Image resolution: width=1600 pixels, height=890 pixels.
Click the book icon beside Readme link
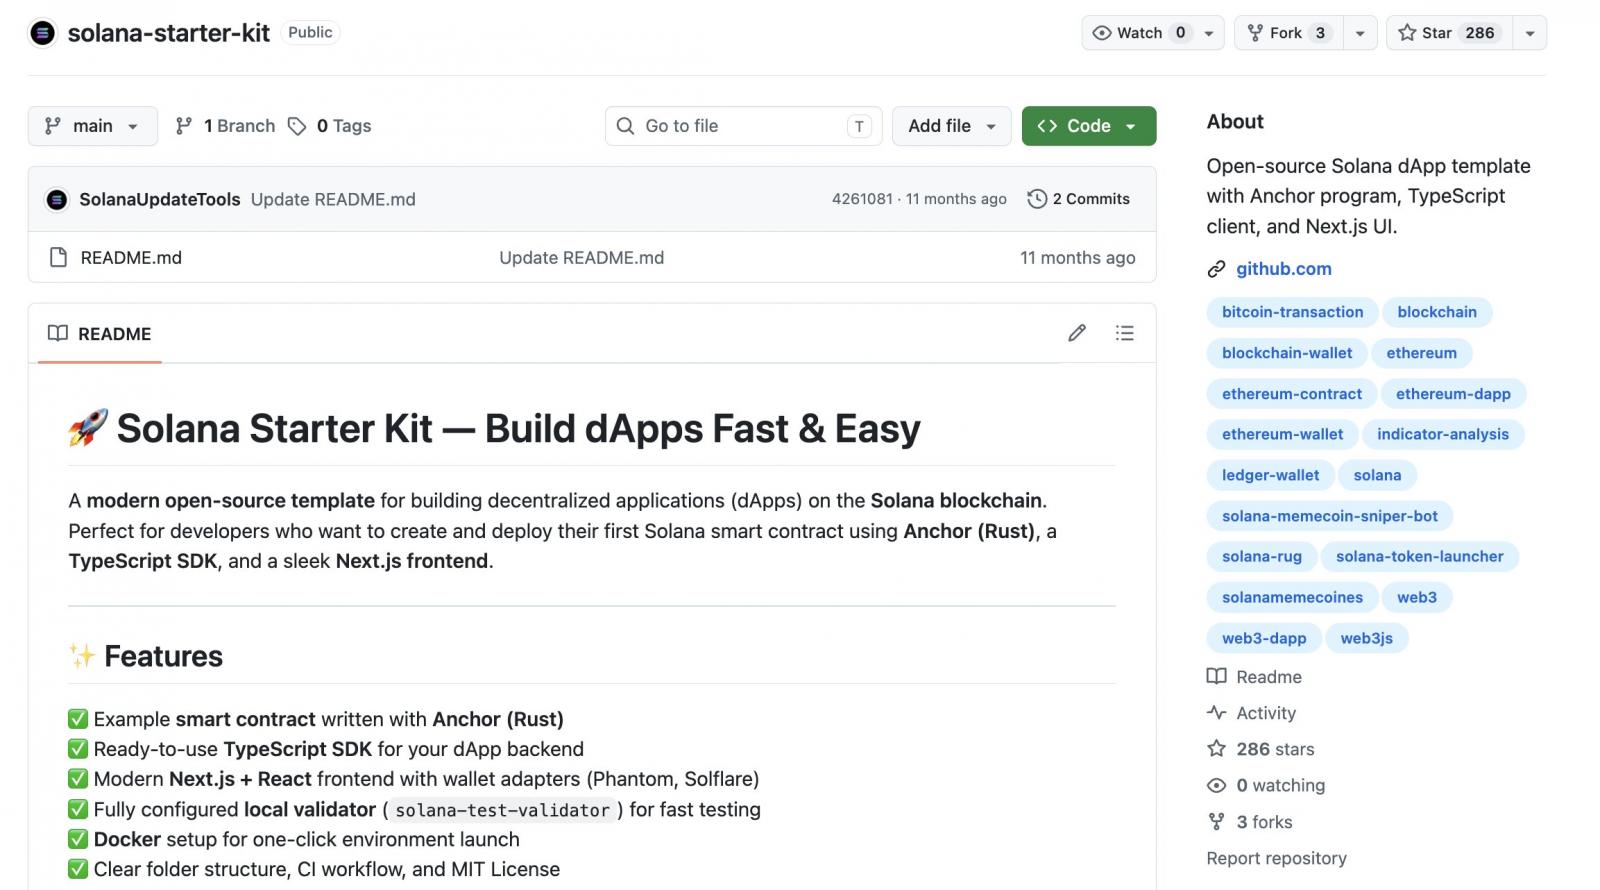pos(1216,677)
